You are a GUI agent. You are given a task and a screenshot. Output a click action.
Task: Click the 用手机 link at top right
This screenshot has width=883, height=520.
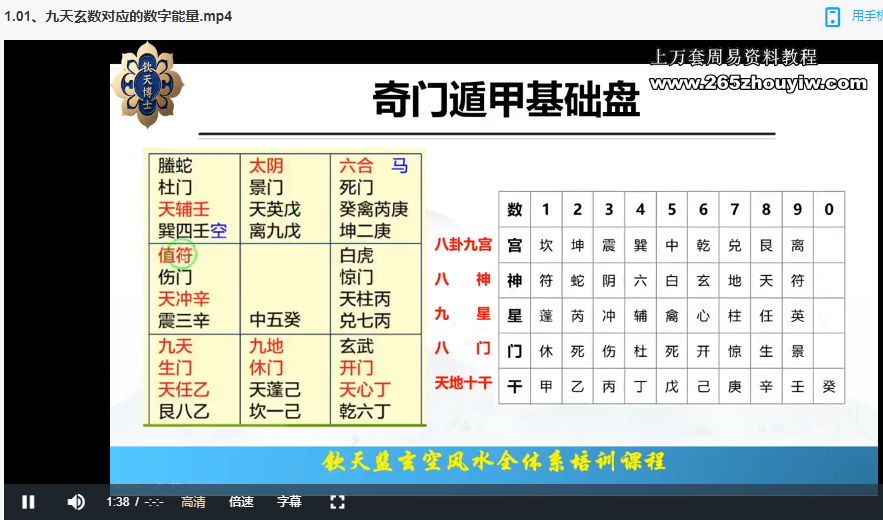point(866,17)
